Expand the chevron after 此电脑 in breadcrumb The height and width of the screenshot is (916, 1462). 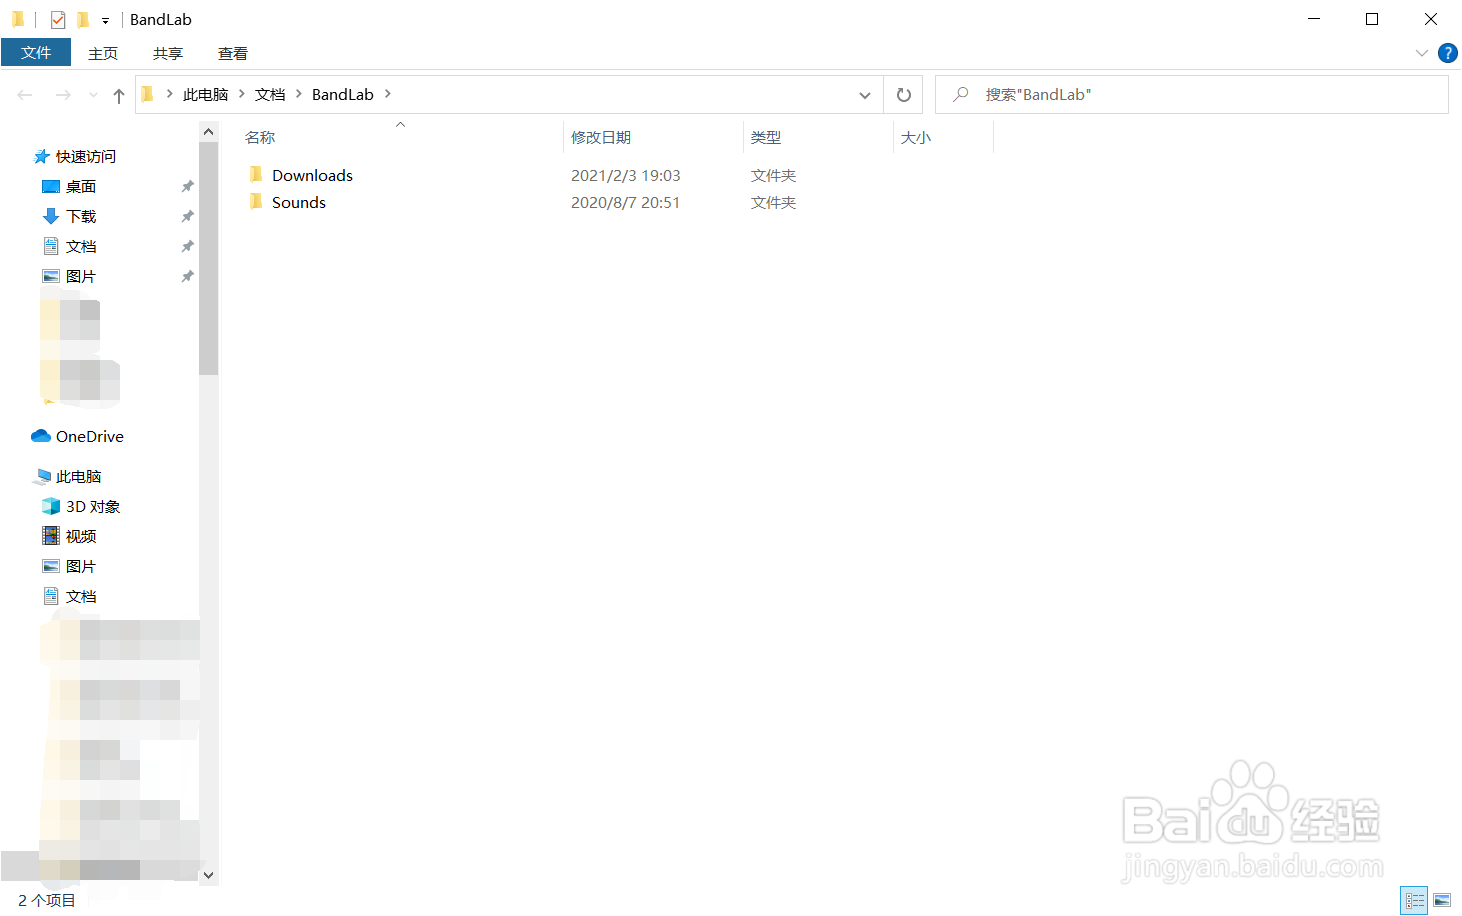tap(242, 94)
